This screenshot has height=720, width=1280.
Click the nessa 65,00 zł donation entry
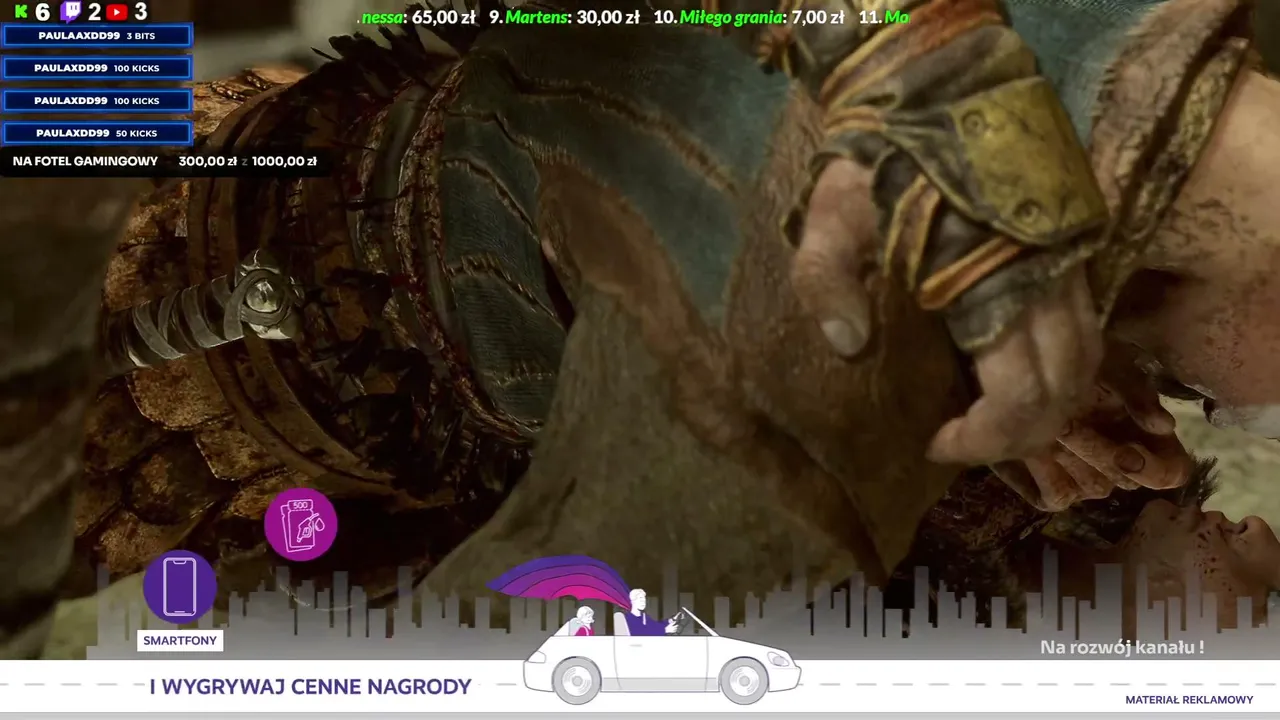[418, 17]
